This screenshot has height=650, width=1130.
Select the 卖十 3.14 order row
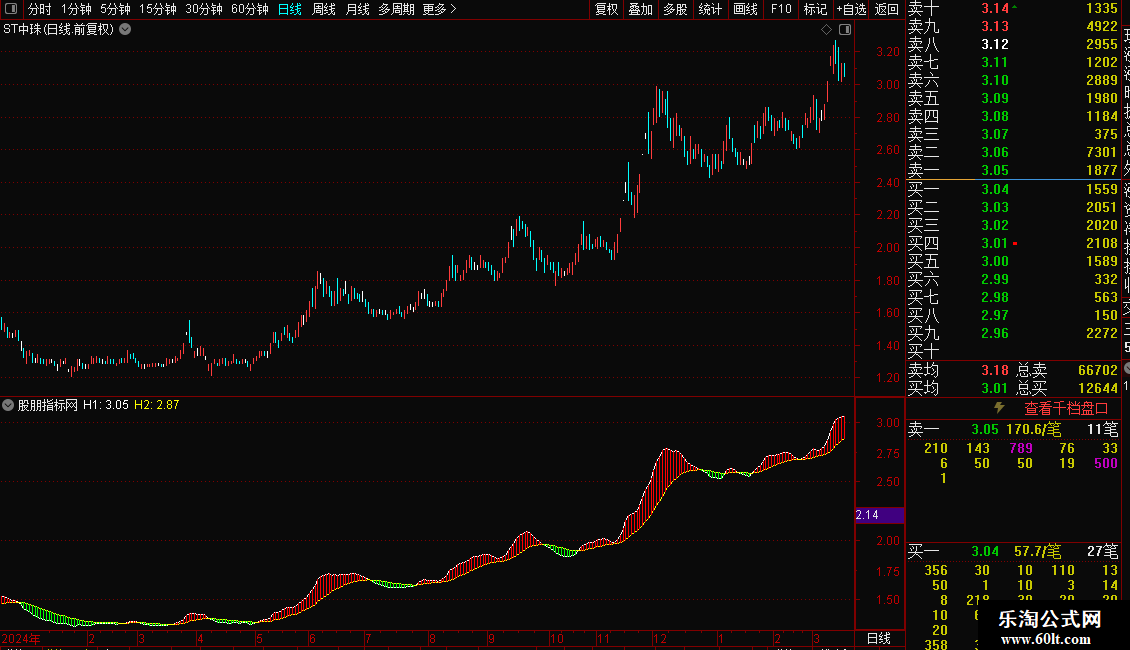click(x=1013, y=8)
